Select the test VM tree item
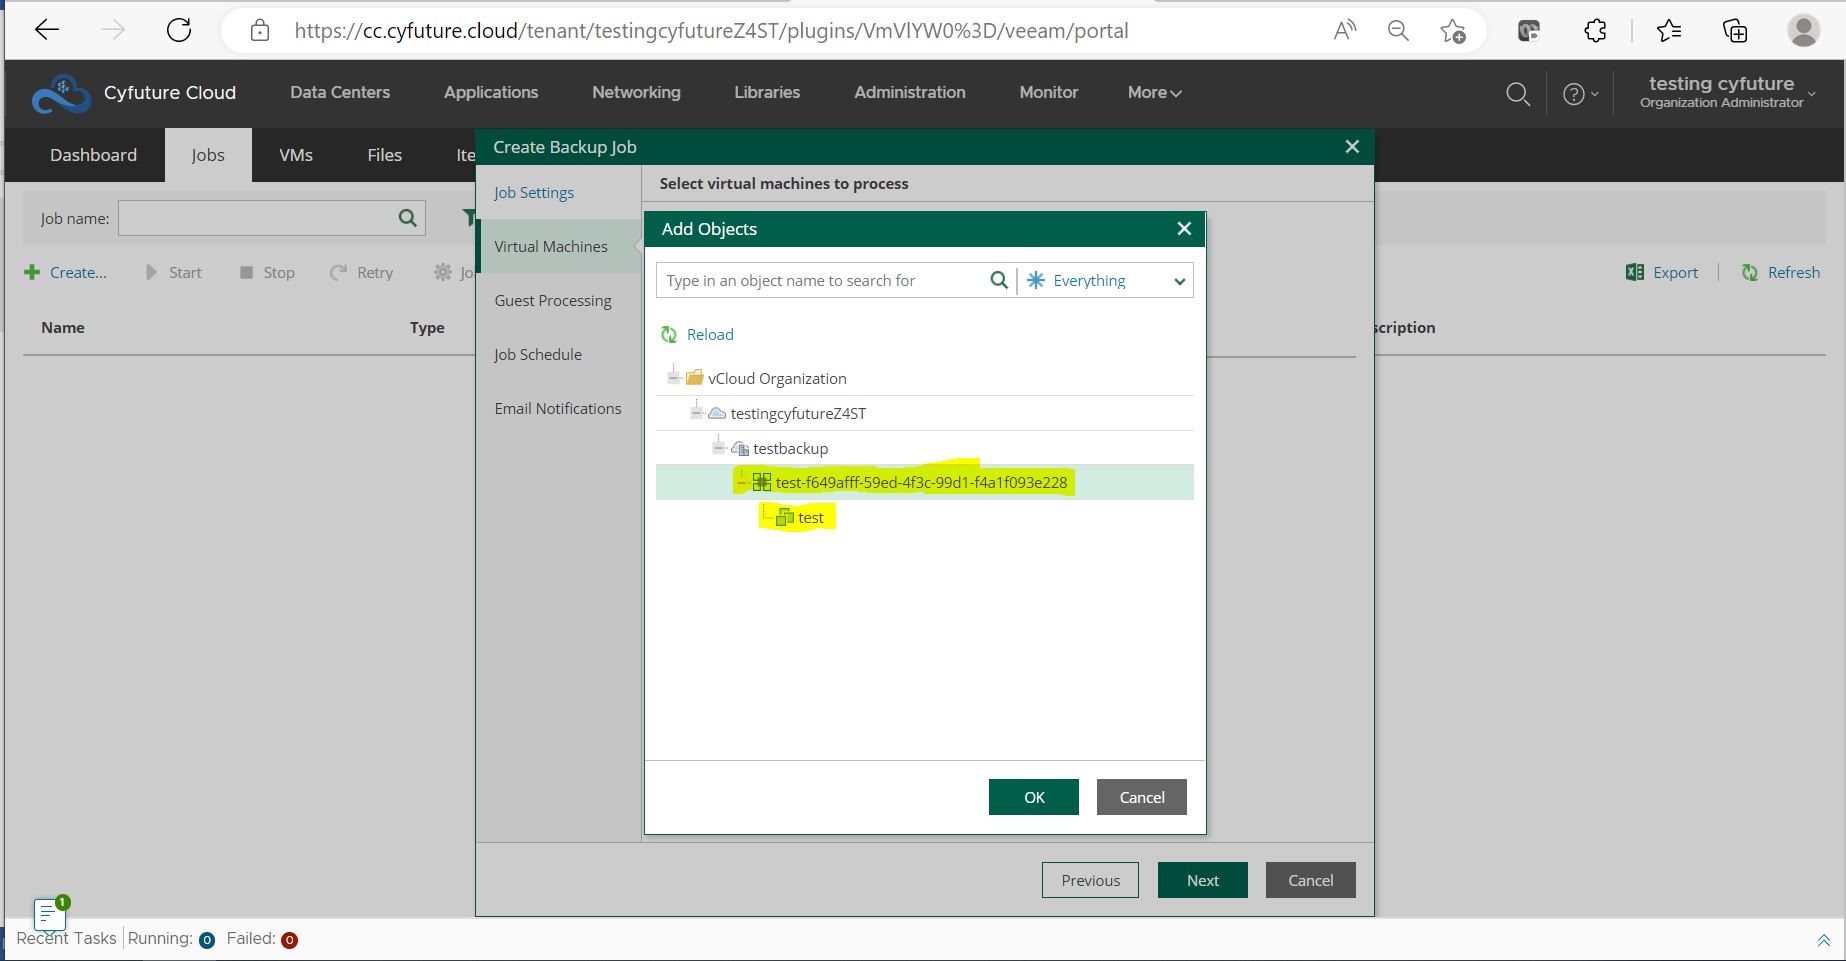Image resolution: width=1846 pixels, height=961 pixels. [811, 517]
